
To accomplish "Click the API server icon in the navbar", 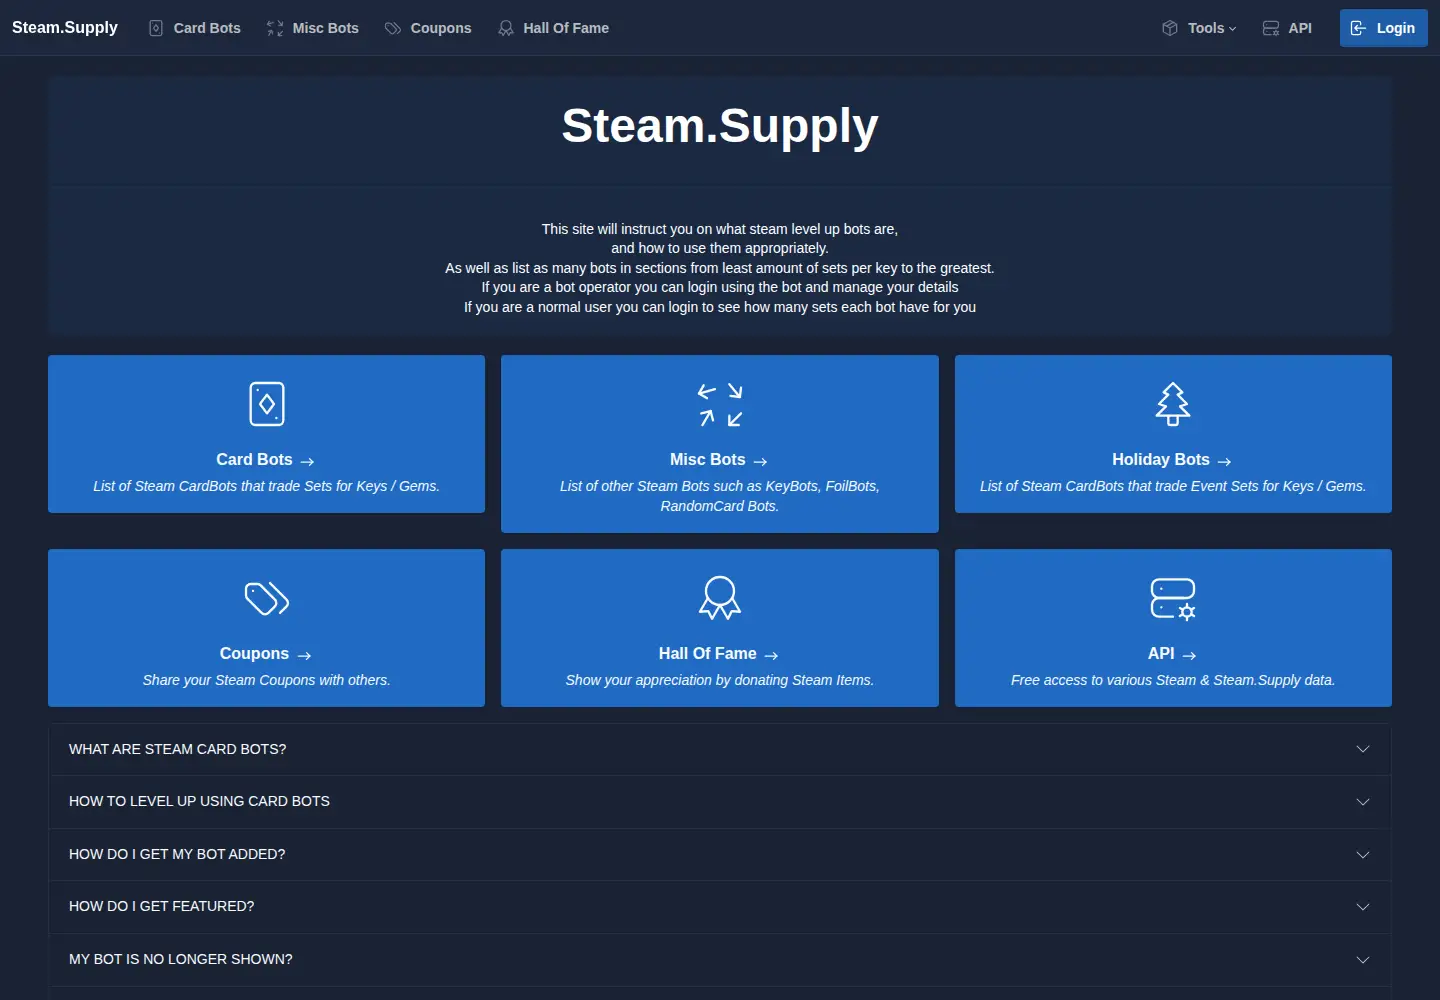I will point(1271,28).
